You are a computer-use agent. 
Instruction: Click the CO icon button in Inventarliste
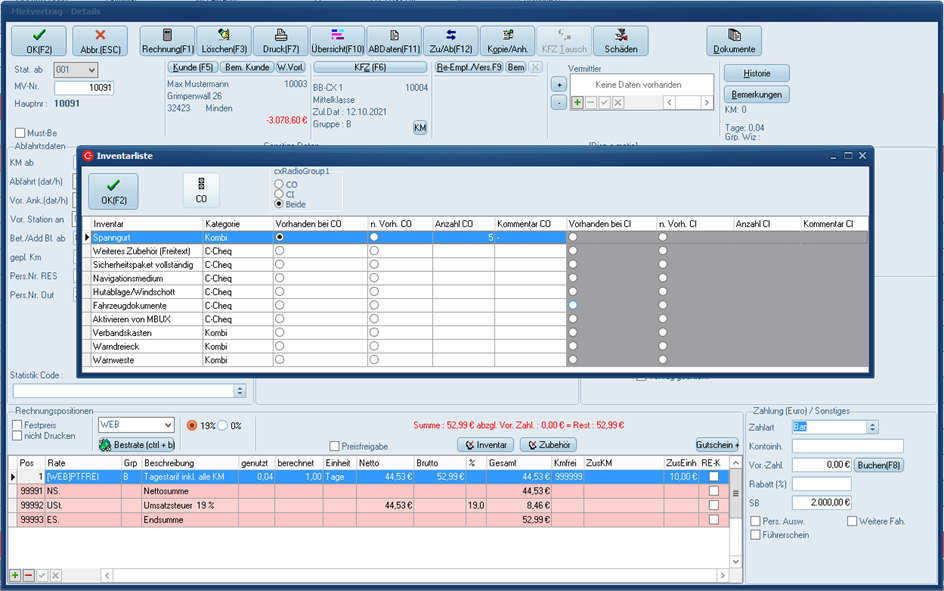click(201, 190)
